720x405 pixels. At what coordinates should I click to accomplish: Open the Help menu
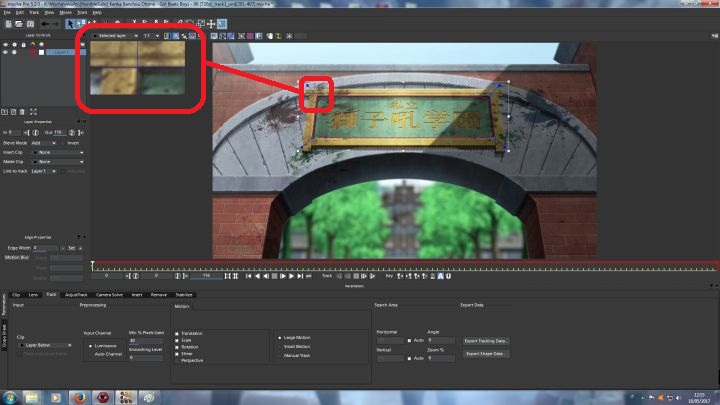click(x=97, y=12)
